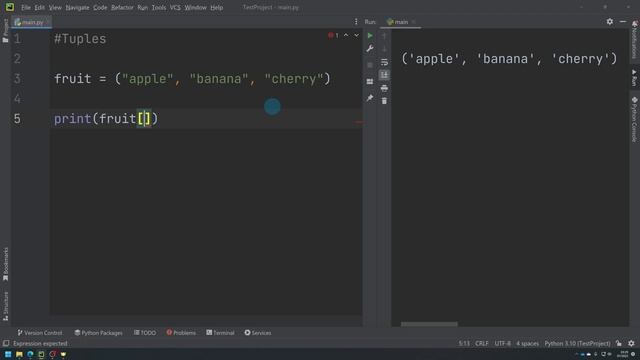The height and width of the screenshot is (360, 640).
Task: Toggle Scroll to End in Run console
Action: tap(384, 75)
